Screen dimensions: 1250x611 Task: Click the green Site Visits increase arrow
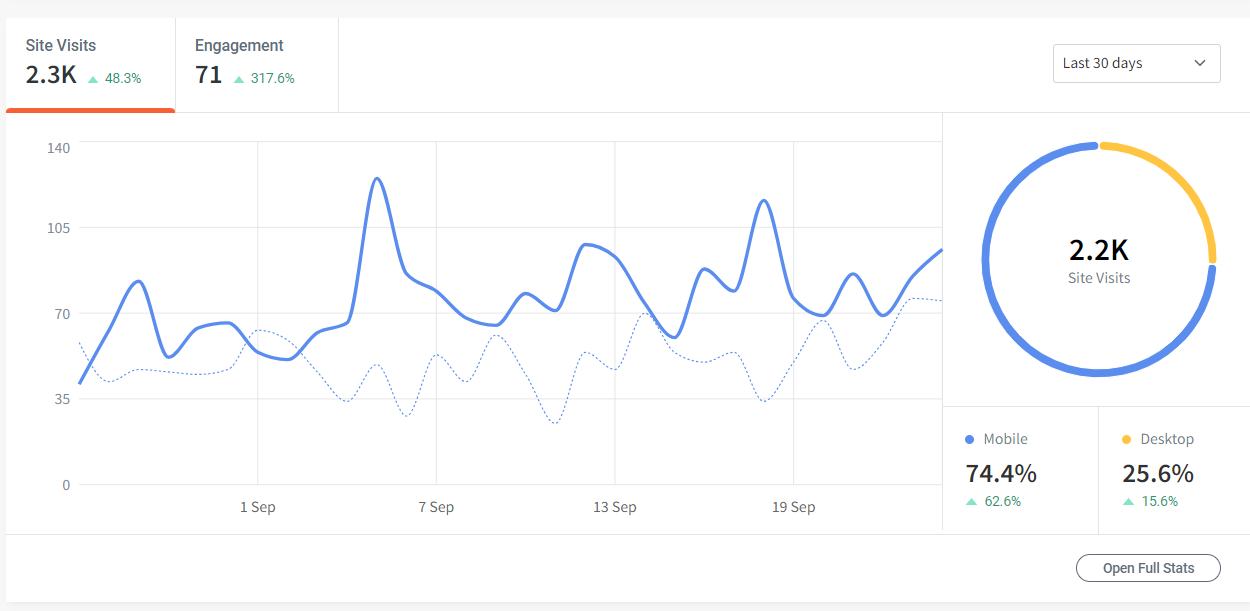click(93, 78)
